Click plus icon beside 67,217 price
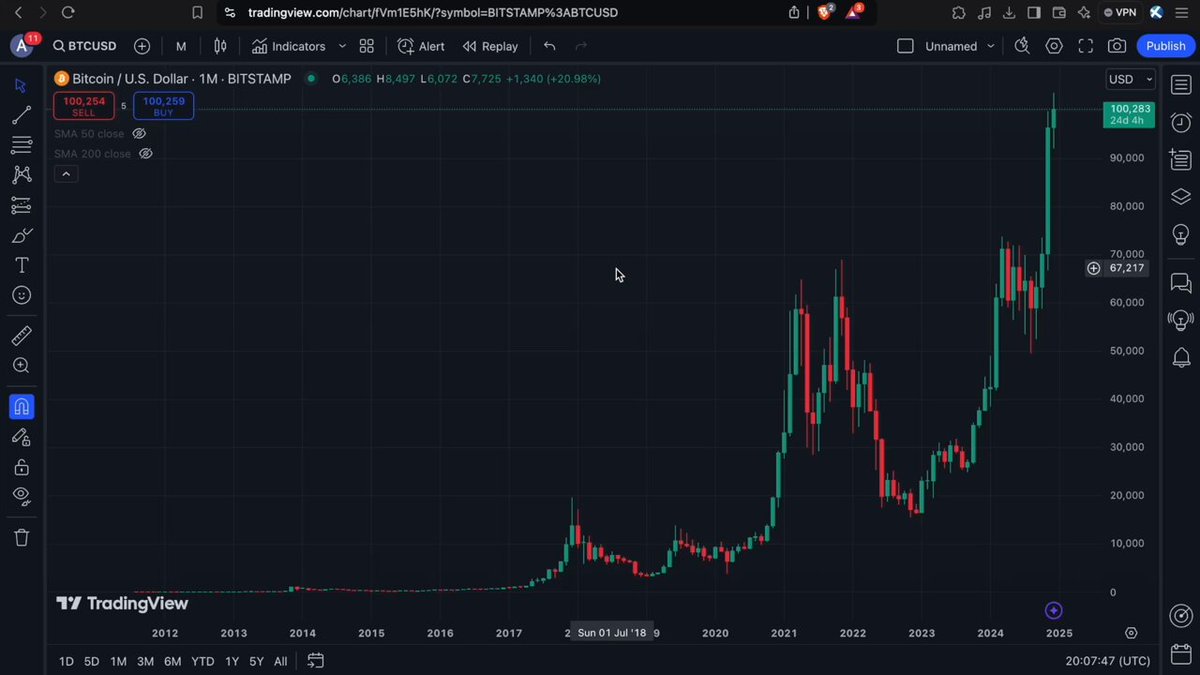1200x675 pixels. click(1093, 268)
